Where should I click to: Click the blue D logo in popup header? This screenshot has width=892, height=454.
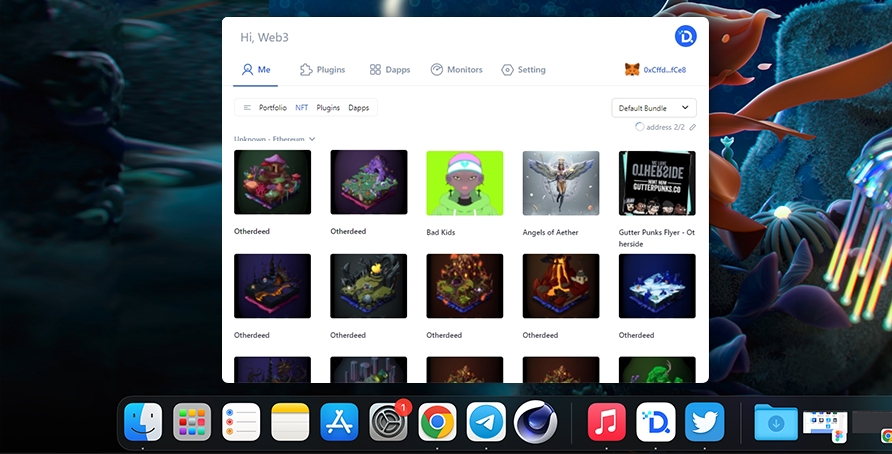[x=685, y=36]
